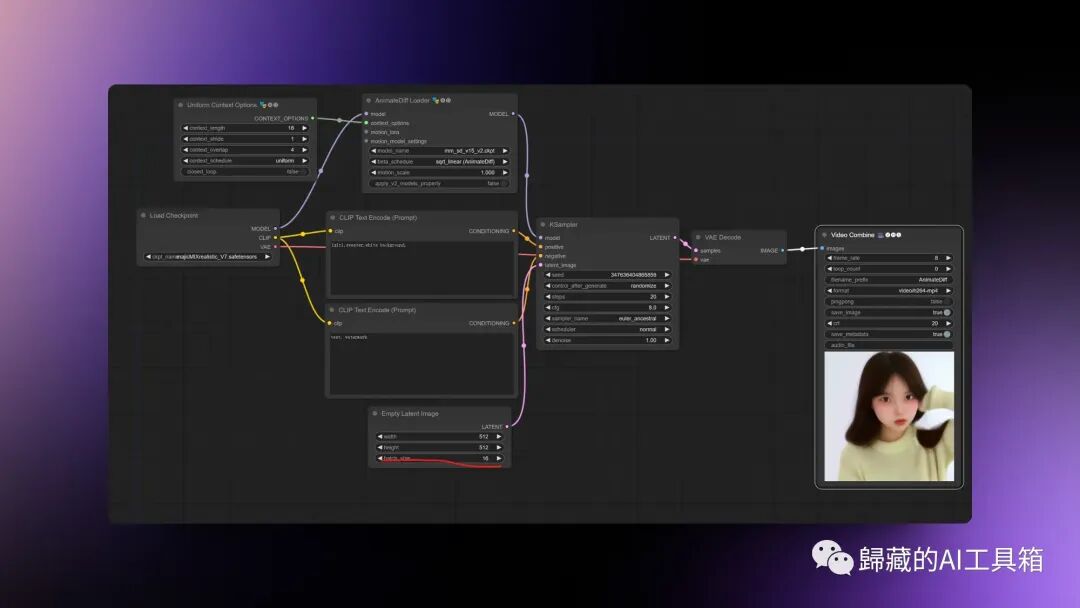The image size is (1080, 608).
Task: Click the Video Combine images input port
Action: coord(822,248)
